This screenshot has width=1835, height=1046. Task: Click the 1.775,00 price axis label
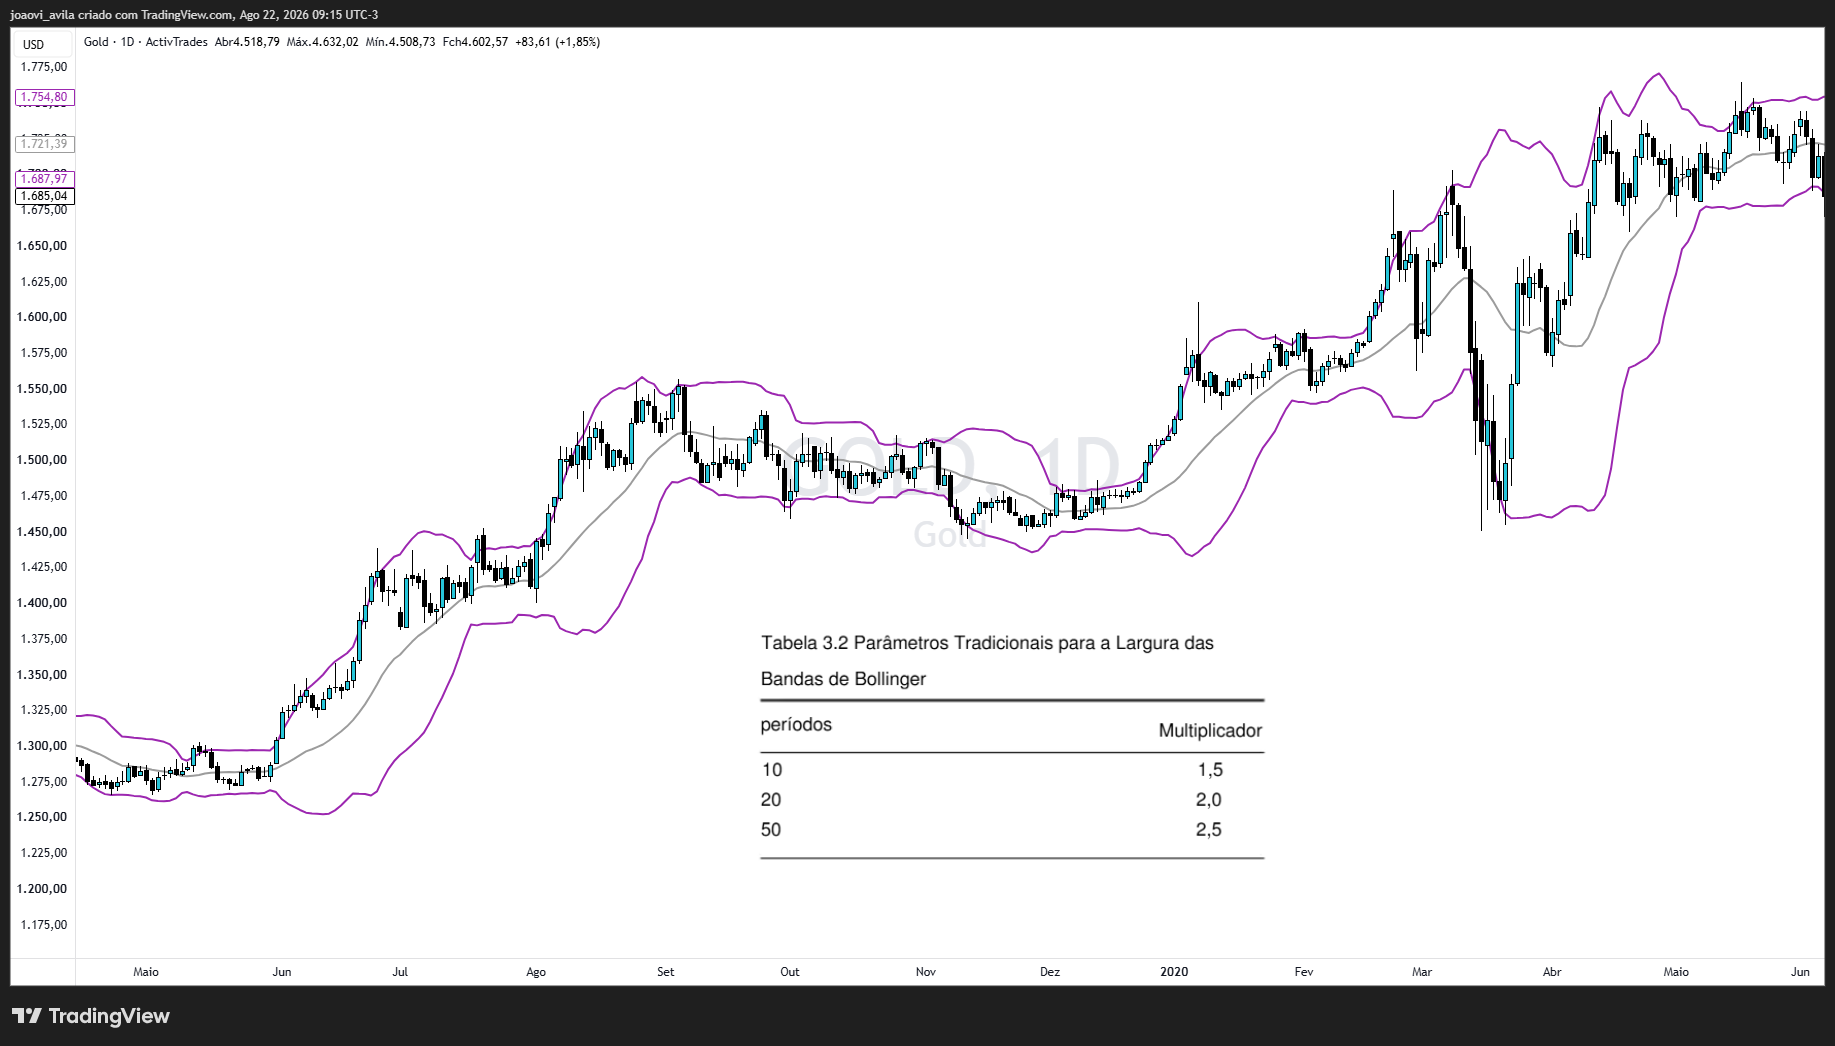(44, 67)
